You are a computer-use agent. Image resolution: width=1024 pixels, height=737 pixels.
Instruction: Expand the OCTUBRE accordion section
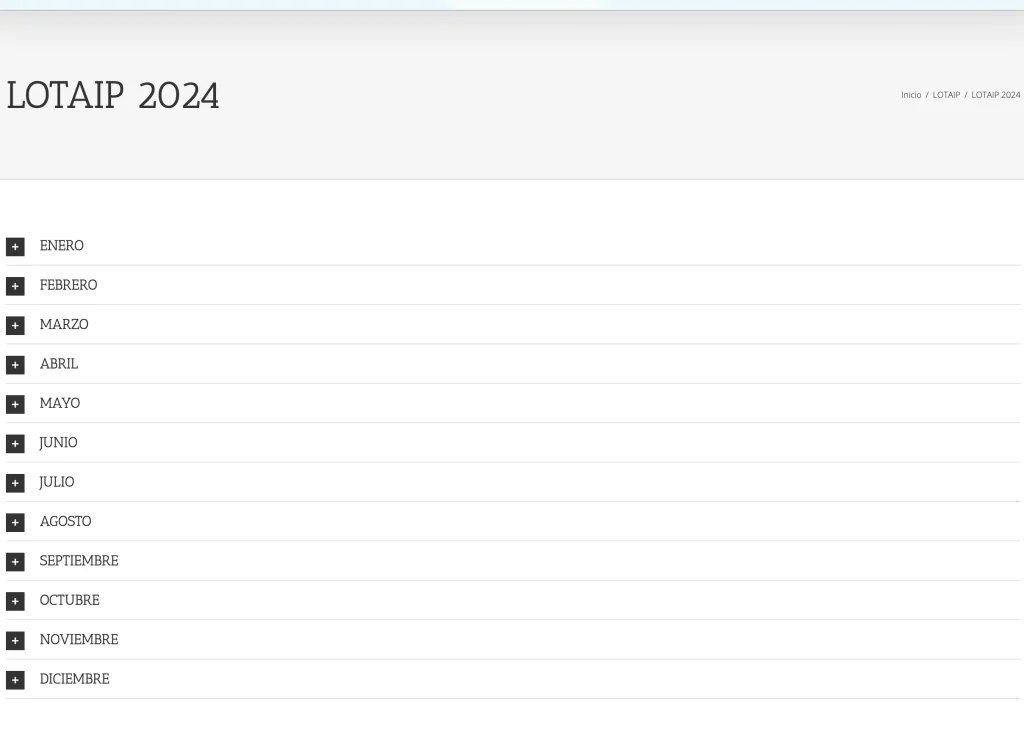69,600
